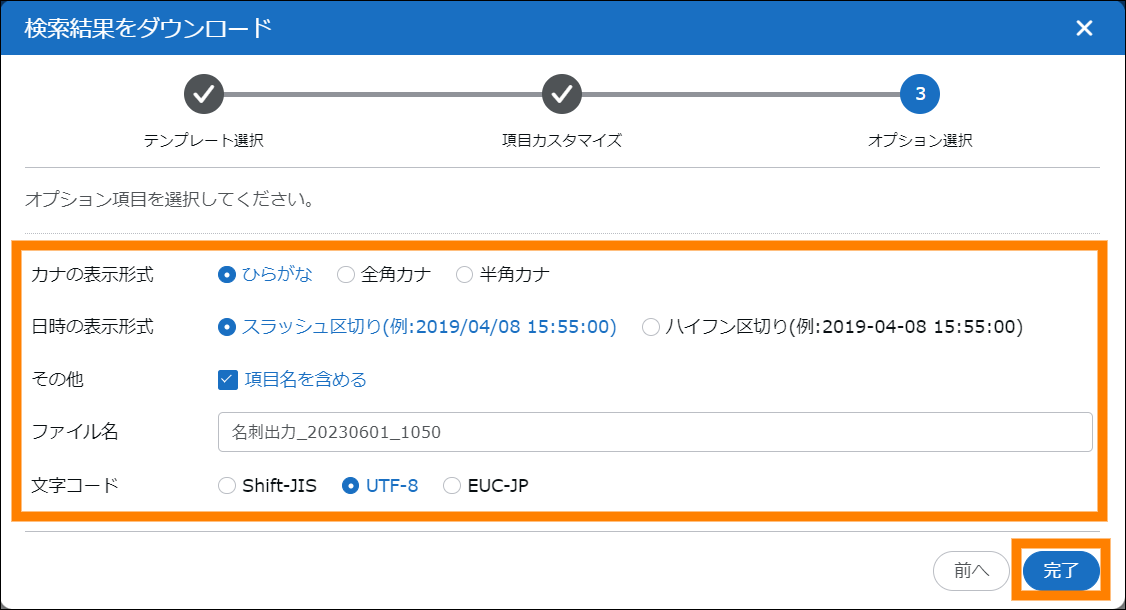Toggle the 項目名を含める checkbox
The height and width of the screenshot is (610, 1126).
pos(227,380)
